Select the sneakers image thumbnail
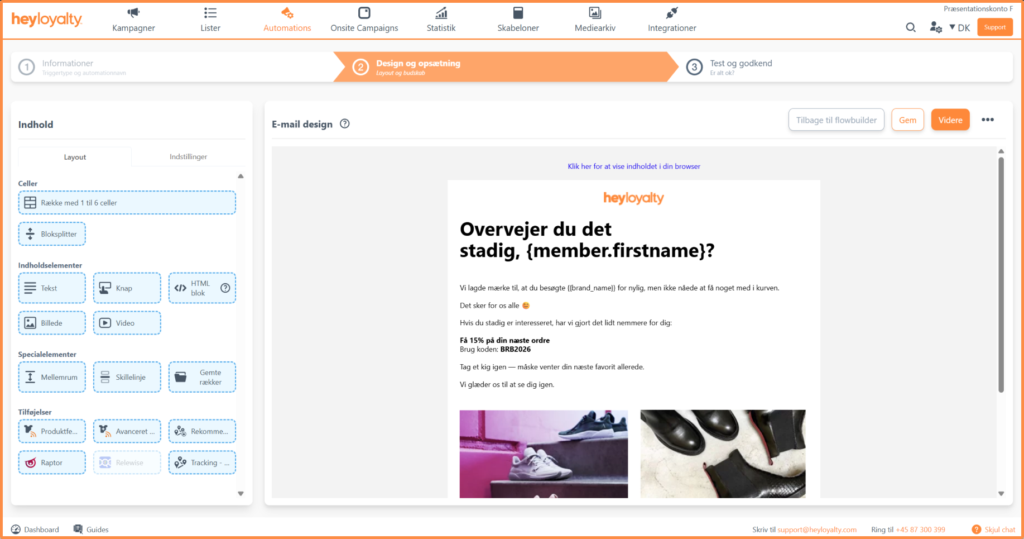Screen dimensions: 1024x539 [x=543, y=454]
